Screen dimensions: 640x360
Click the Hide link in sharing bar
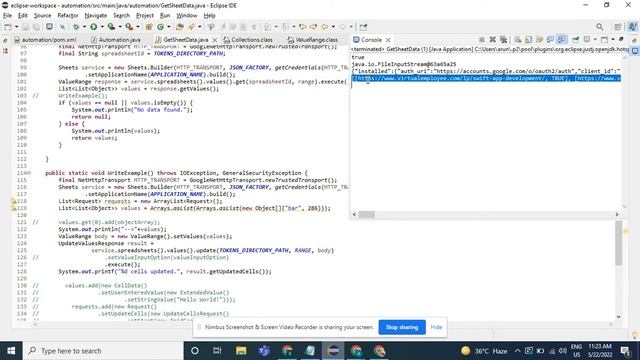tap(436, 327)
